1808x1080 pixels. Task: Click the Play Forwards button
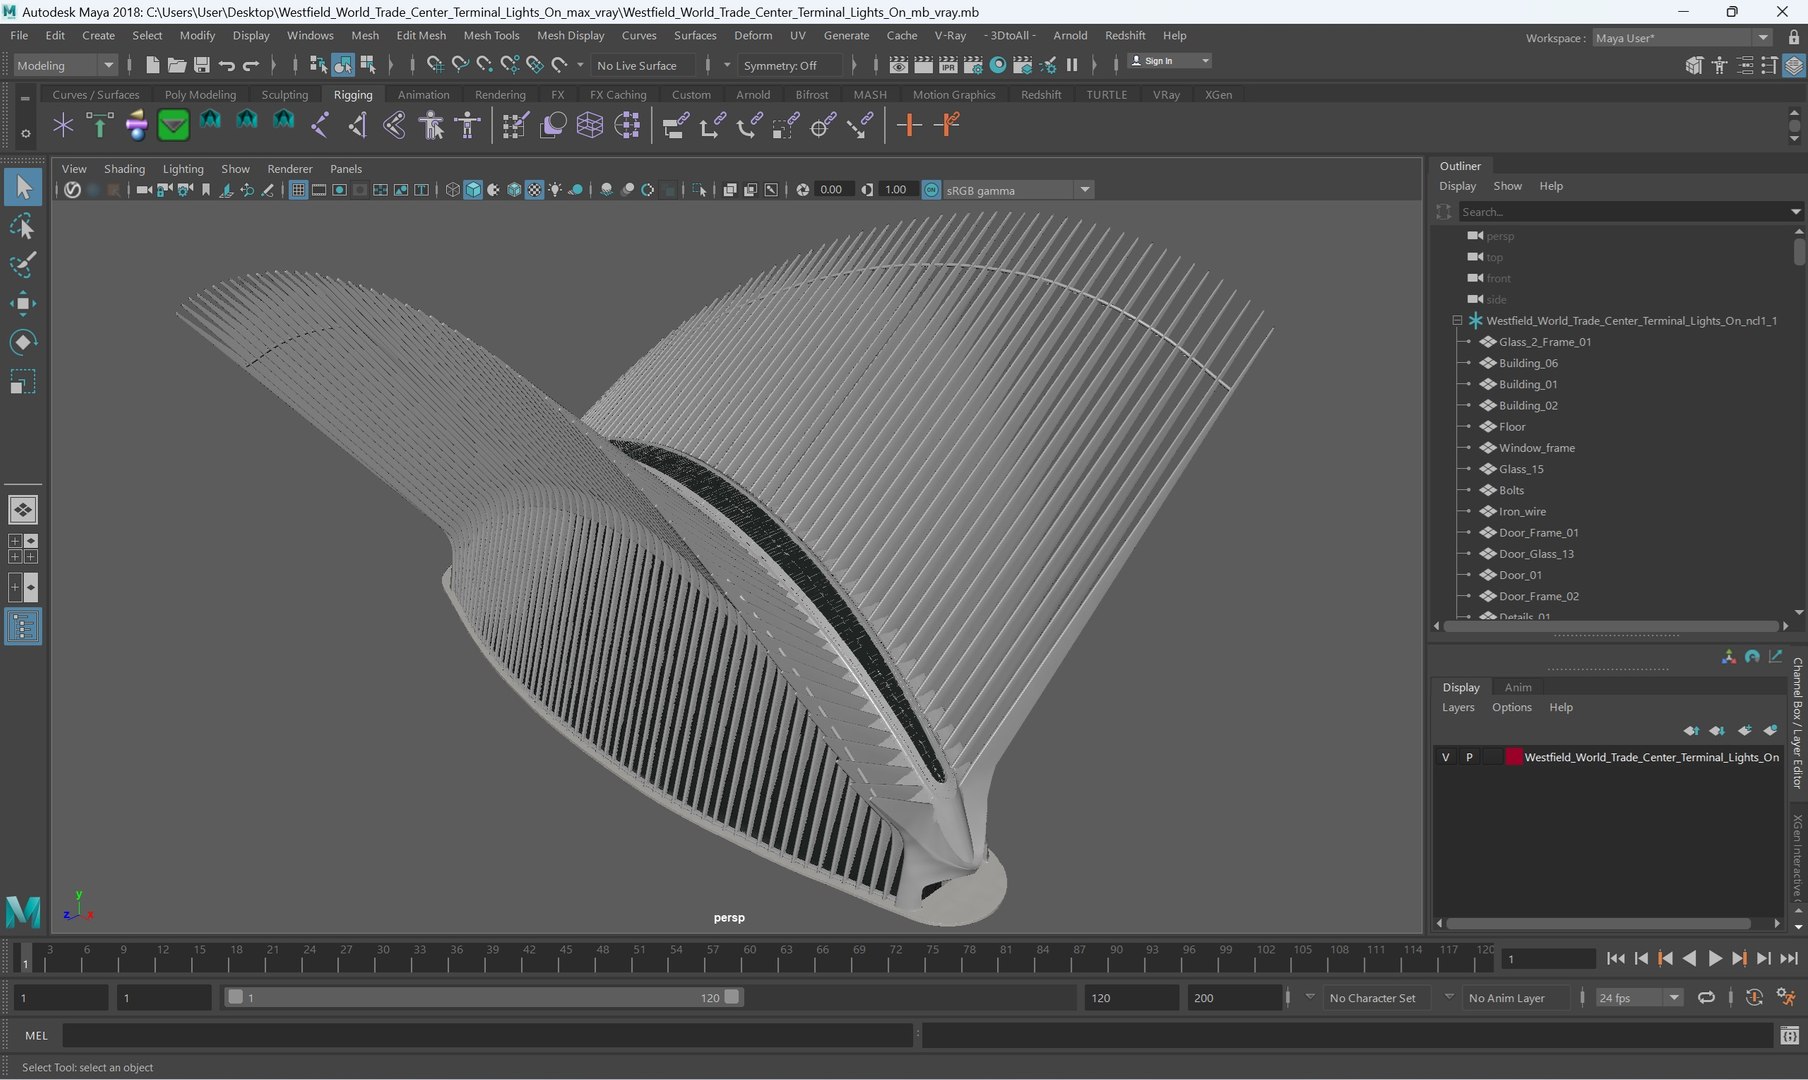(1714, 958)
